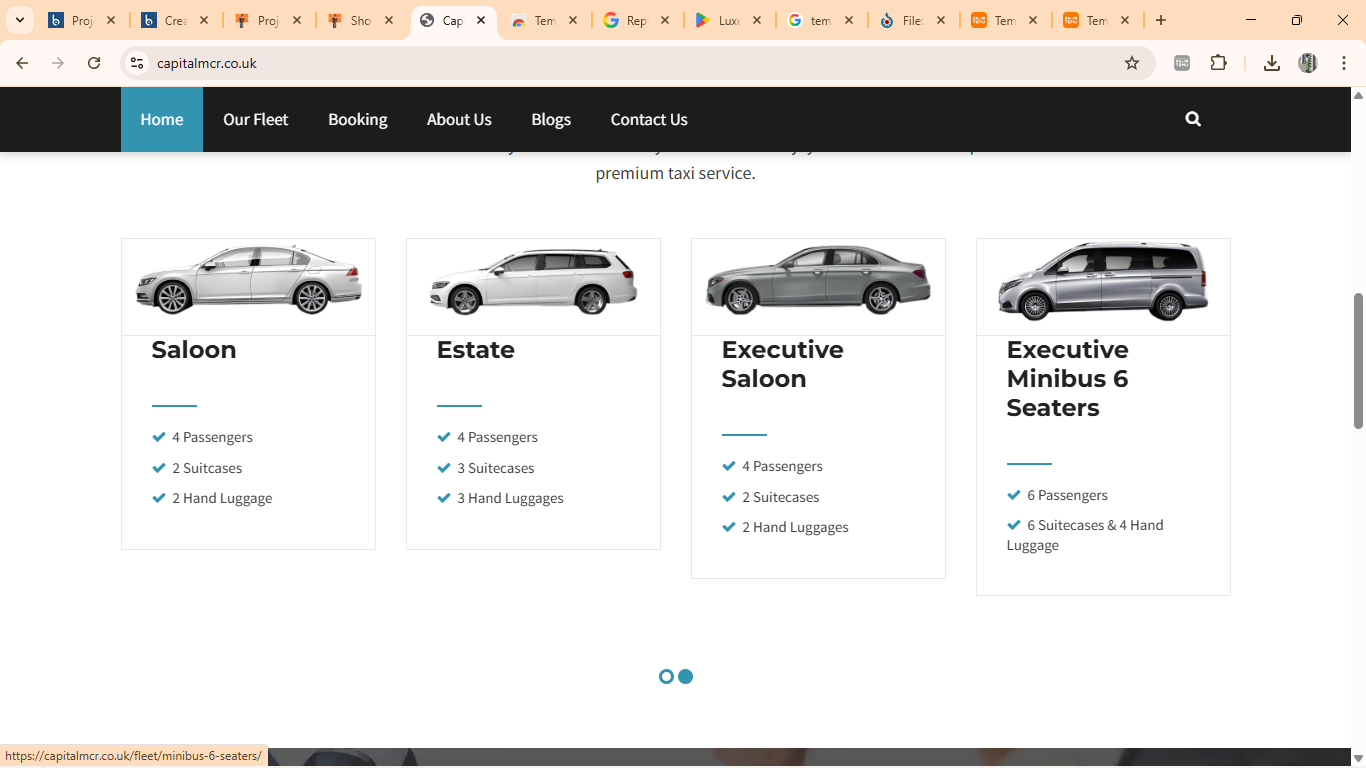Expand the tab search dropdown arrow
Screen dimensions: 1366x768
pyautogui.click(x=19, y=20)
